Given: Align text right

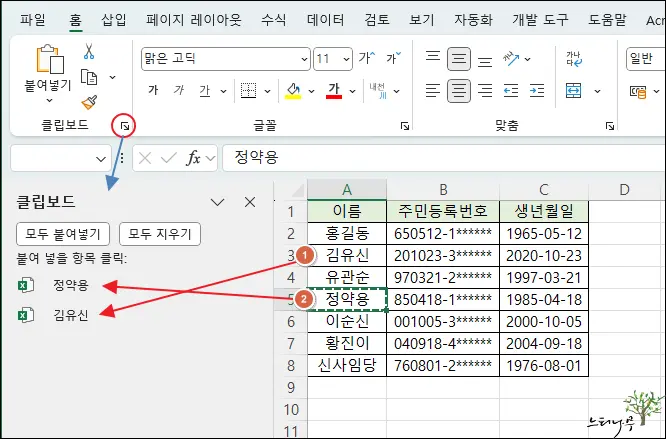Looking at the screenshot, I should pyautogui.click(x=485, y=90).
